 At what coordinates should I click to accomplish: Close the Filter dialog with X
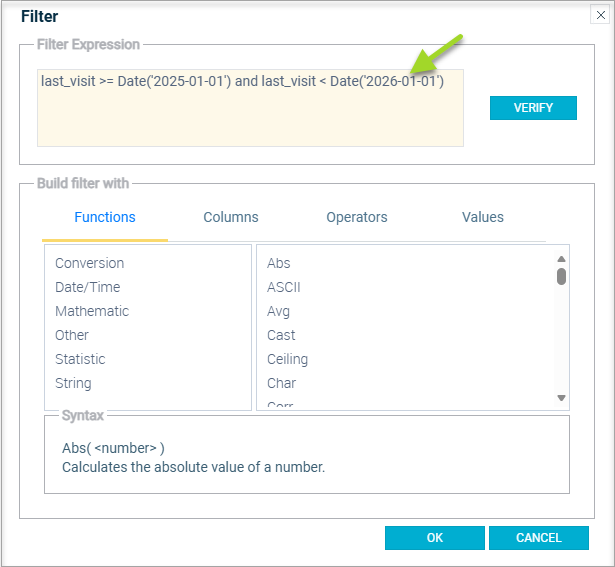click(600, 15)
